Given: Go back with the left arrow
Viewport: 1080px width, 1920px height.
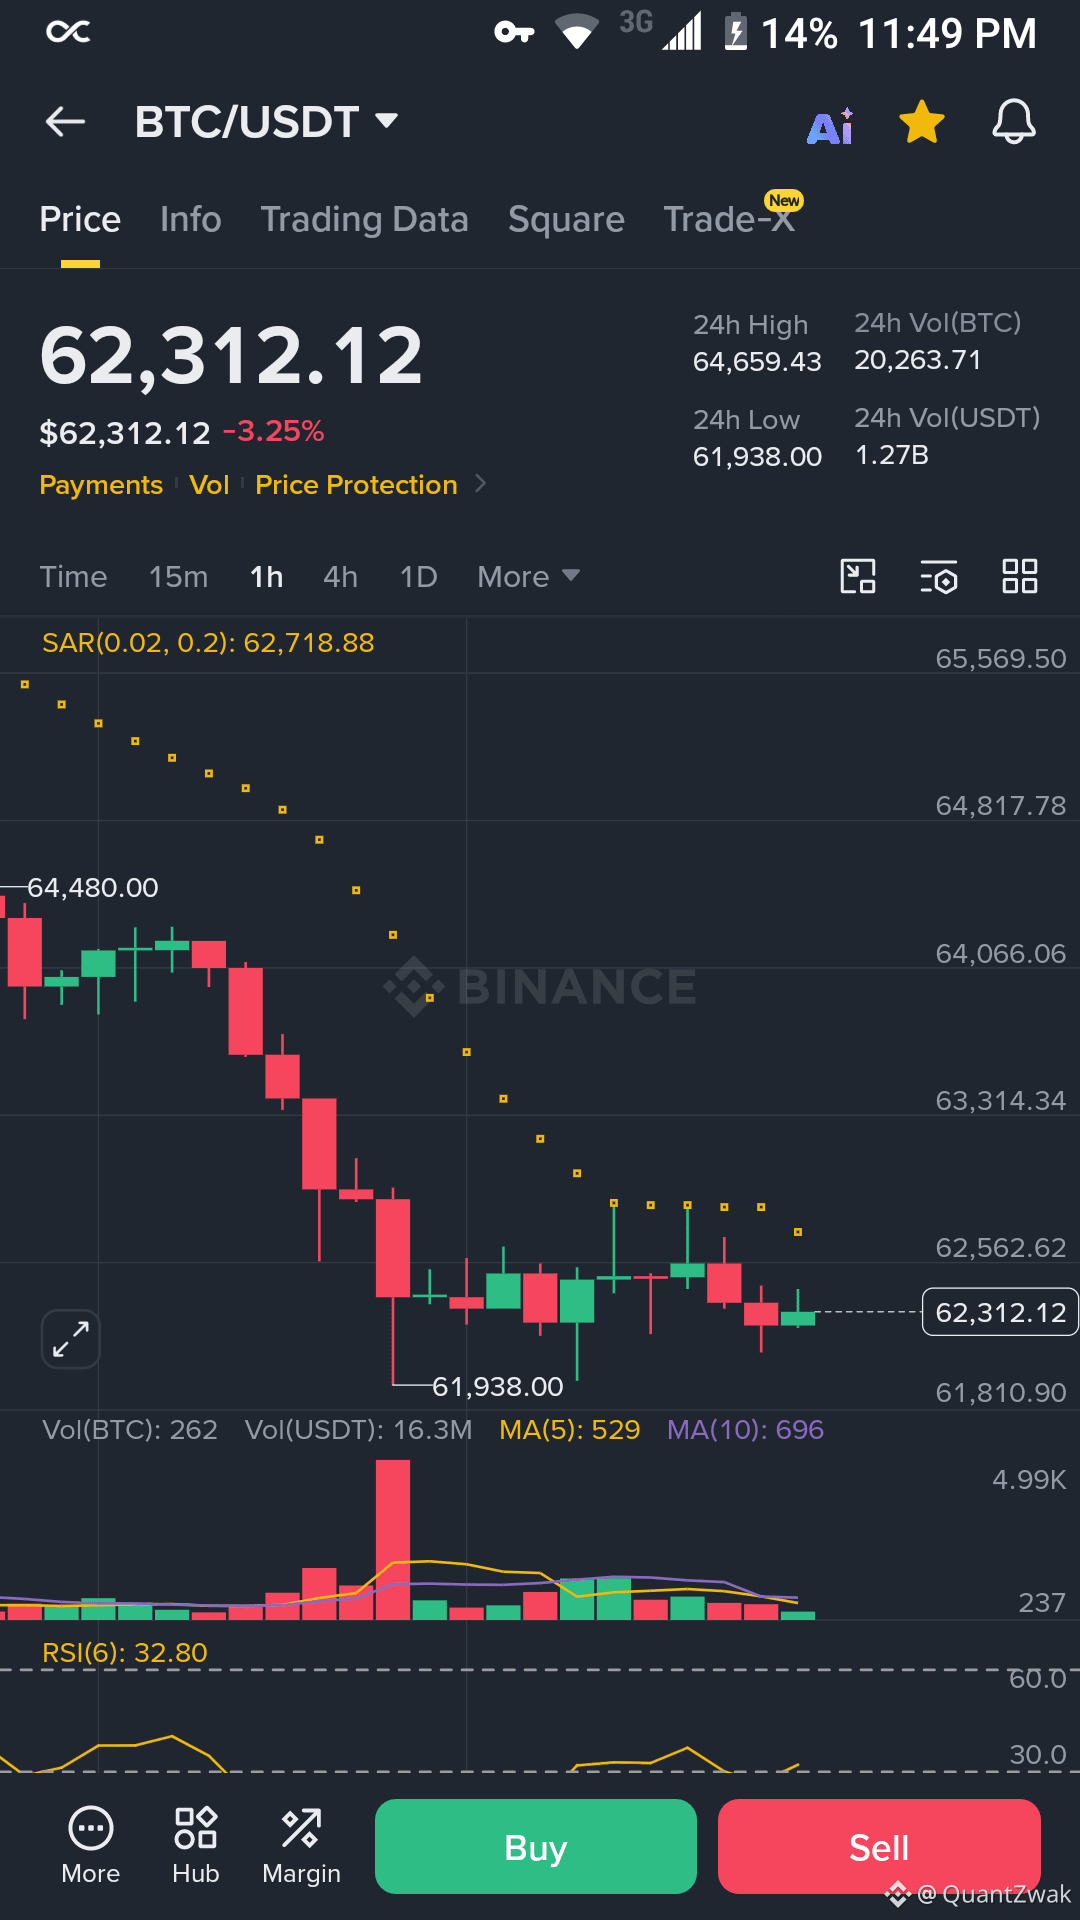Looking at the screenshot, I should point(66,122).
